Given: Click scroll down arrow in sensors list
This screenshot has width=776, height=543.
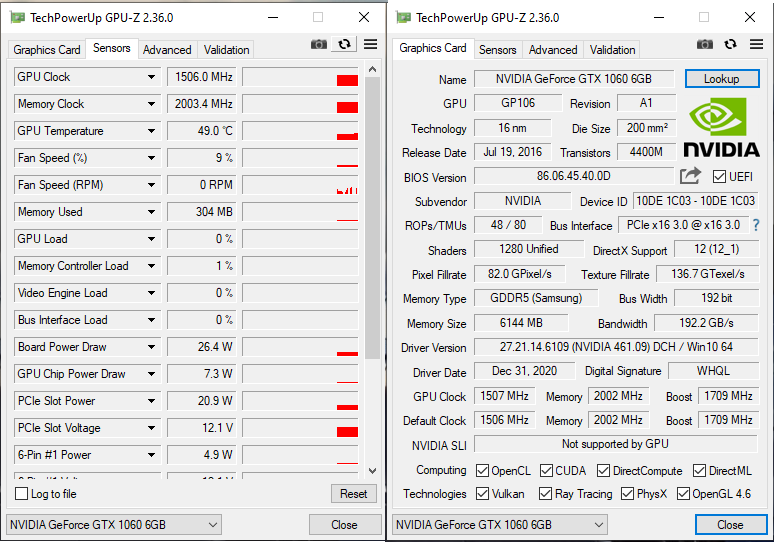Looking at the screenshot, I should (x=373, y=471).
